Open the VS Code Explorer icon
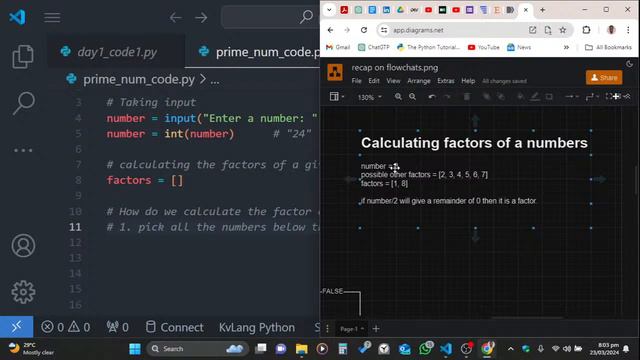This screenshot has height=360, width=640. click(23, 56)
